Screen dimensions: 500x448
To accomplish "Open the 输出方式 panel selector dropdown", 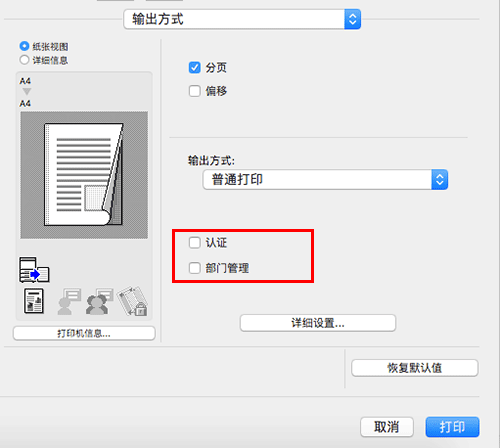I will click(x=242, y=19).
